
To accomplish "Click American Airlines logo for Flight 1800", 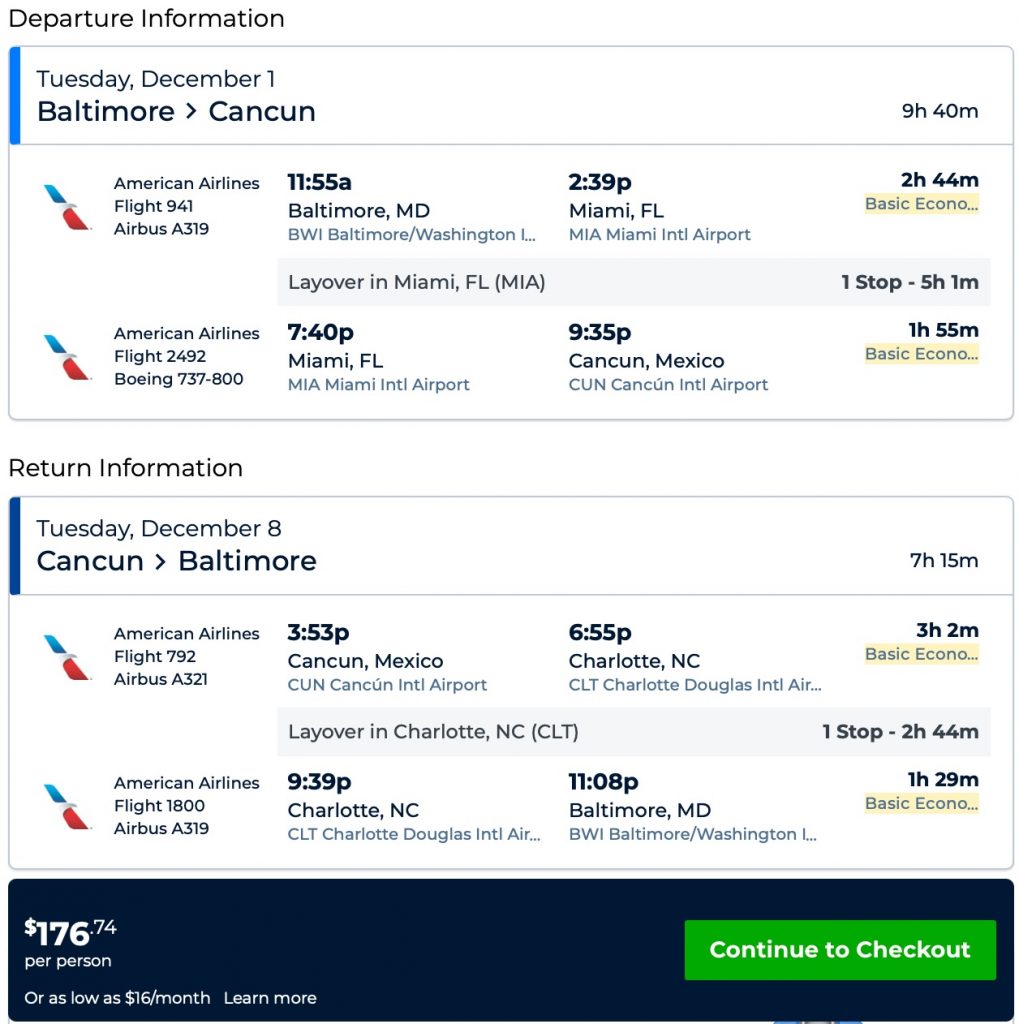I will [x=67, y=806].
